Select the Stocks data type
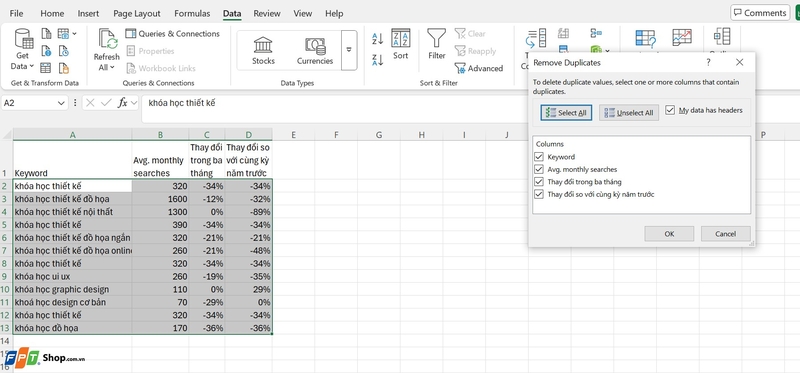The image size is (800, 373). point(263,51)
